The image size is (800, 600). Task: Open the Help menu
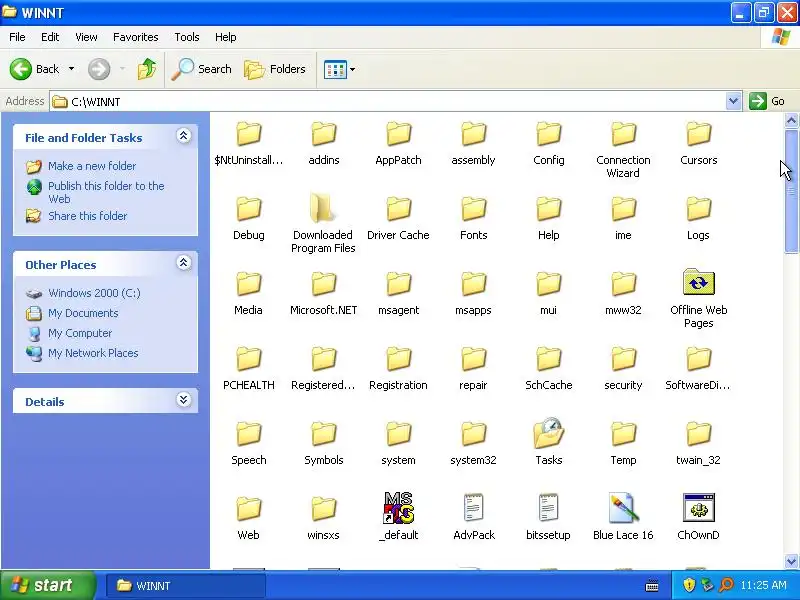pos(226,37)
